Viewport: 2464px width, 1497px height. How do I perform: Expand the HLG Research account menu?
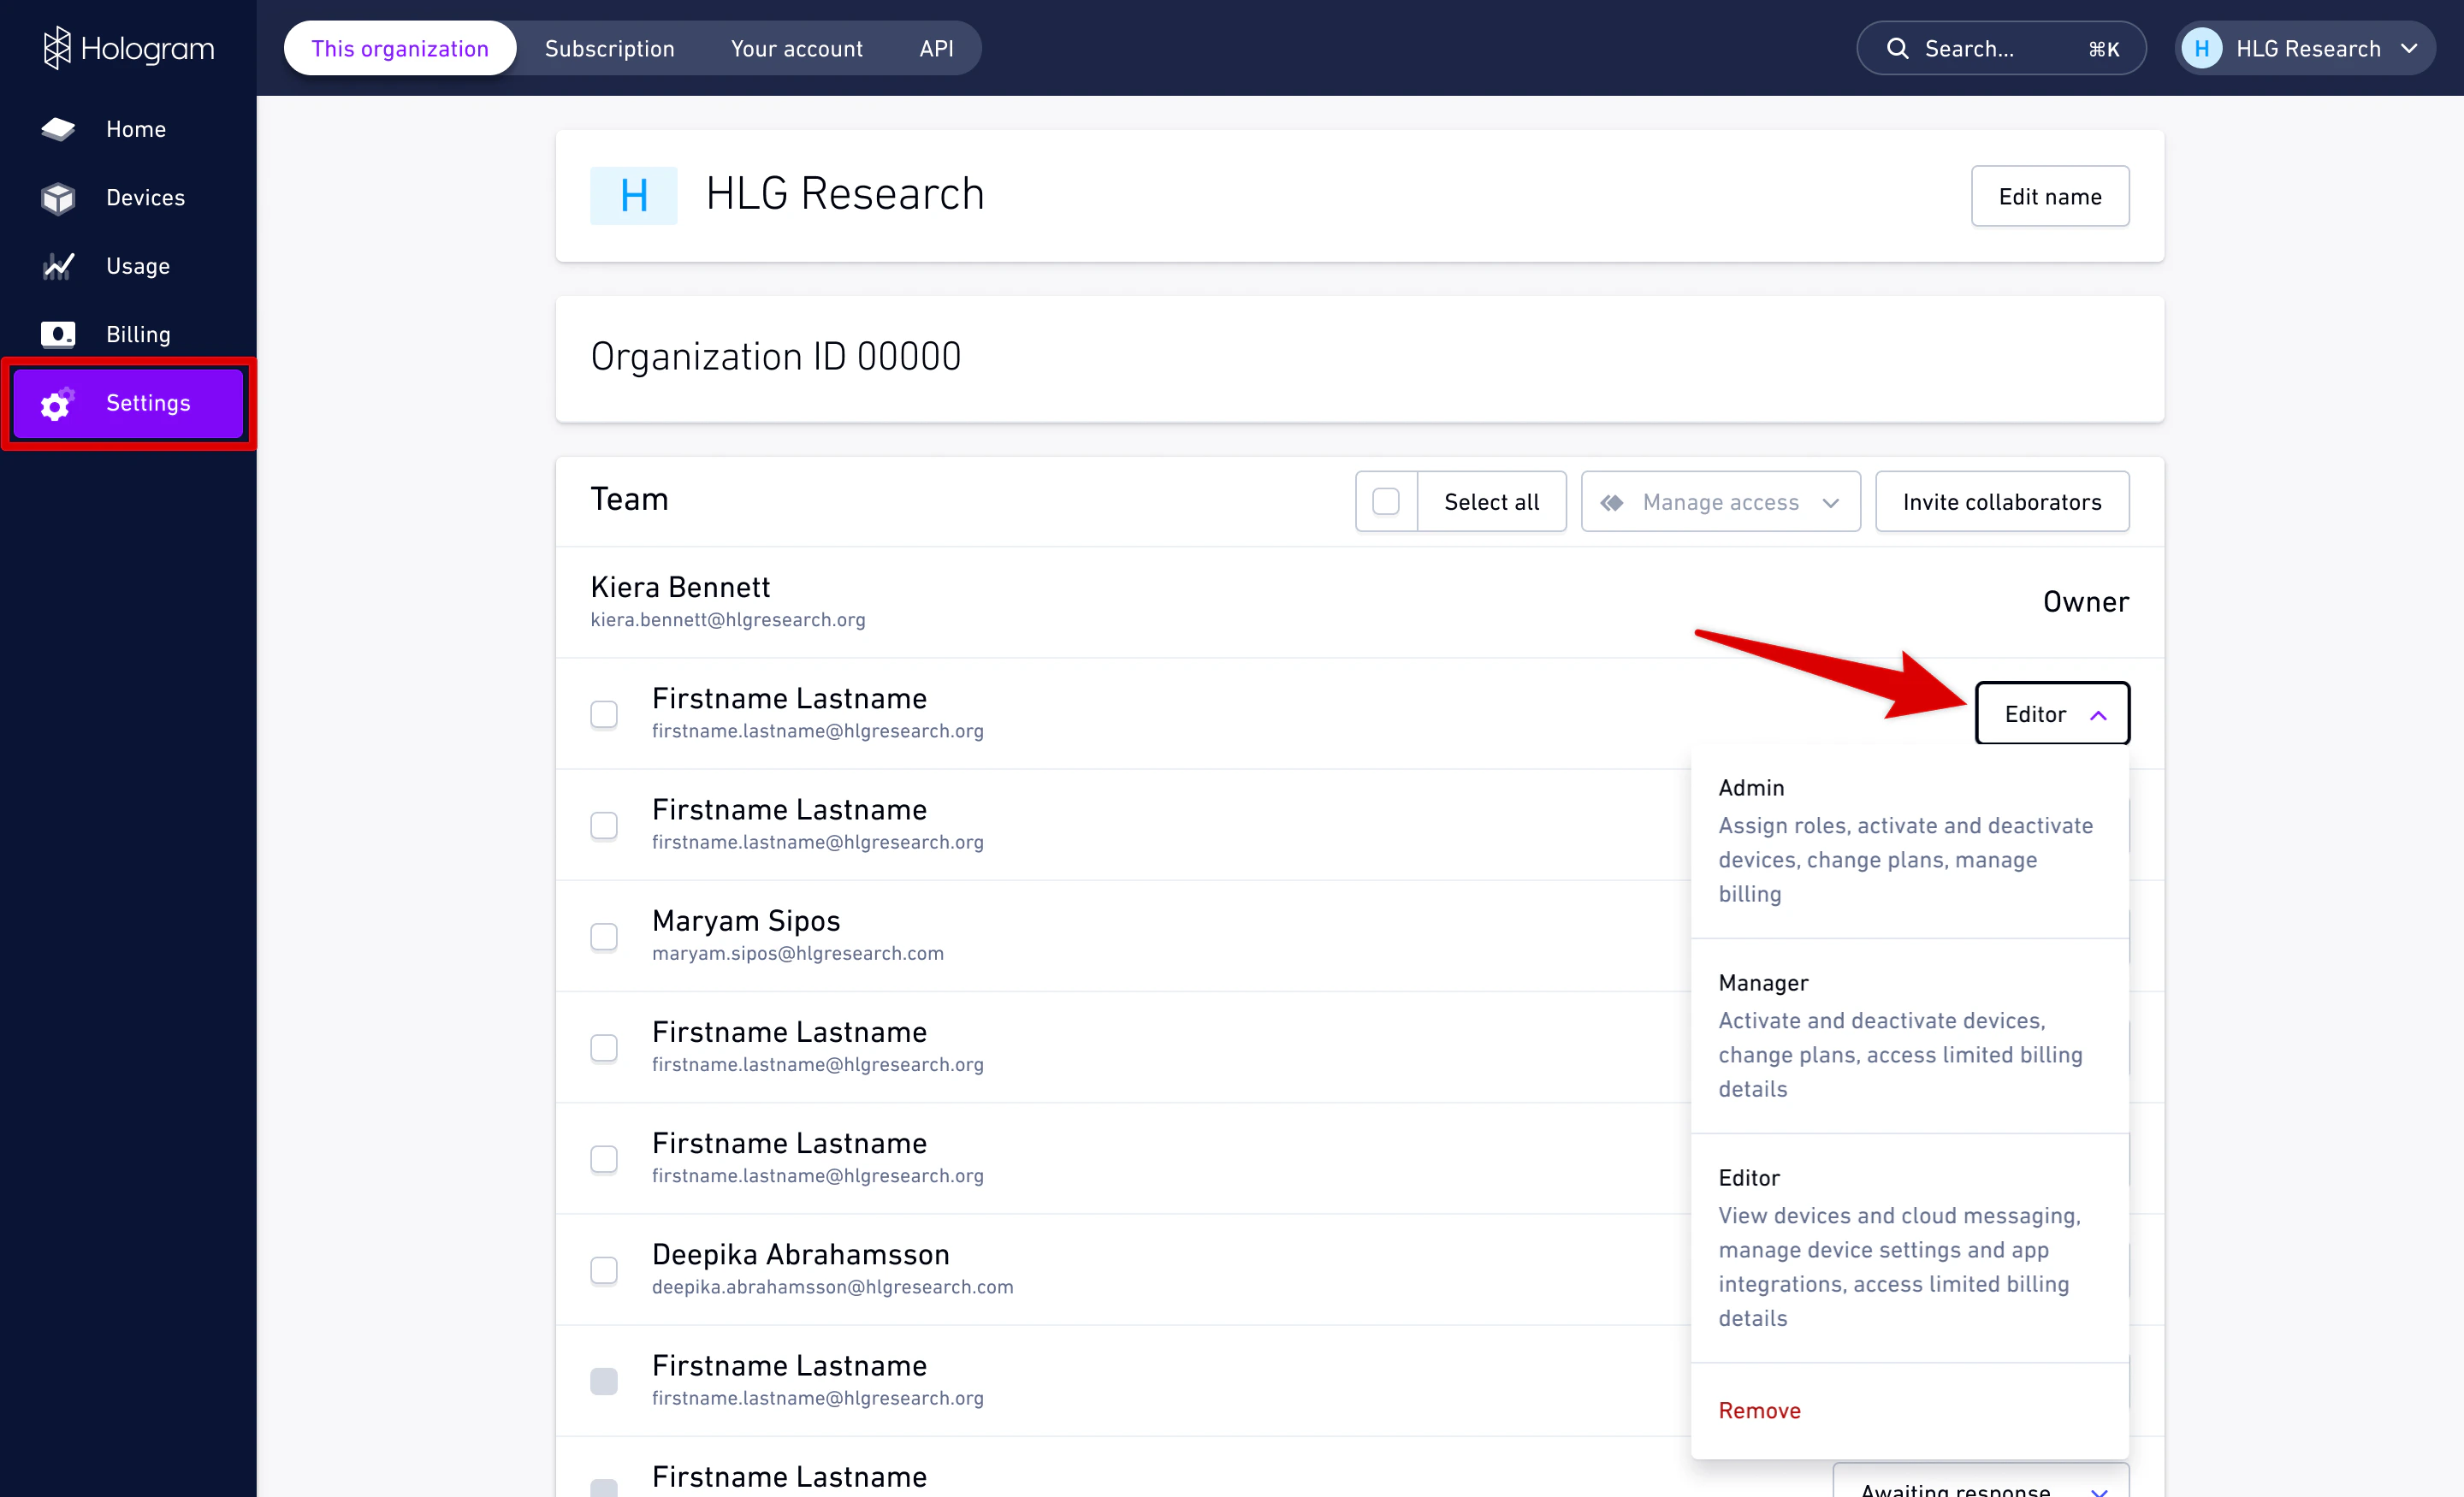[x=2305, y=48]
